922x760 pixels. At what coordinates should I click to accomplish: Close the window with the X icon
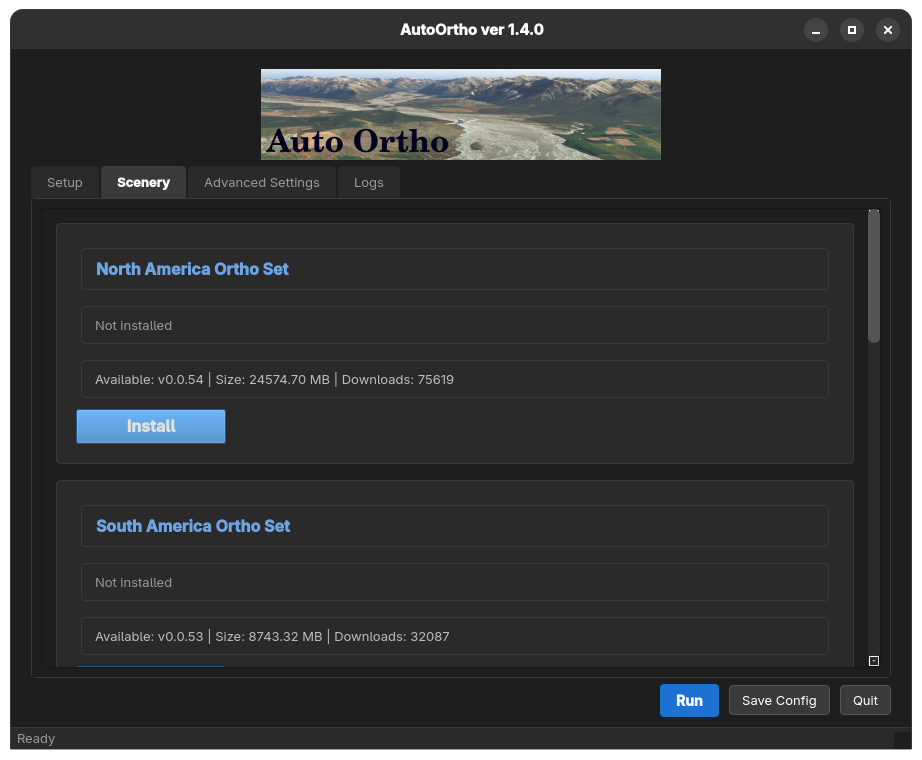(887, 30)
